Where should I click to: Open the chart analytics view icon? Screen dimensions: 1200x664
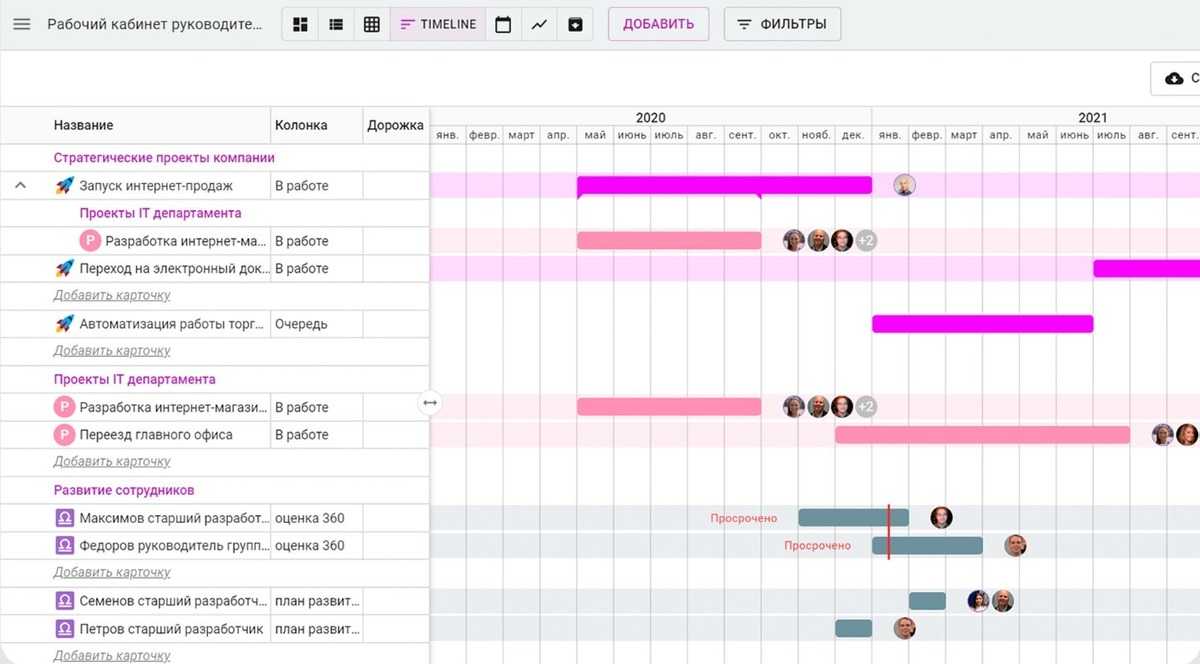pyautogui.click(x=539, y=24)
